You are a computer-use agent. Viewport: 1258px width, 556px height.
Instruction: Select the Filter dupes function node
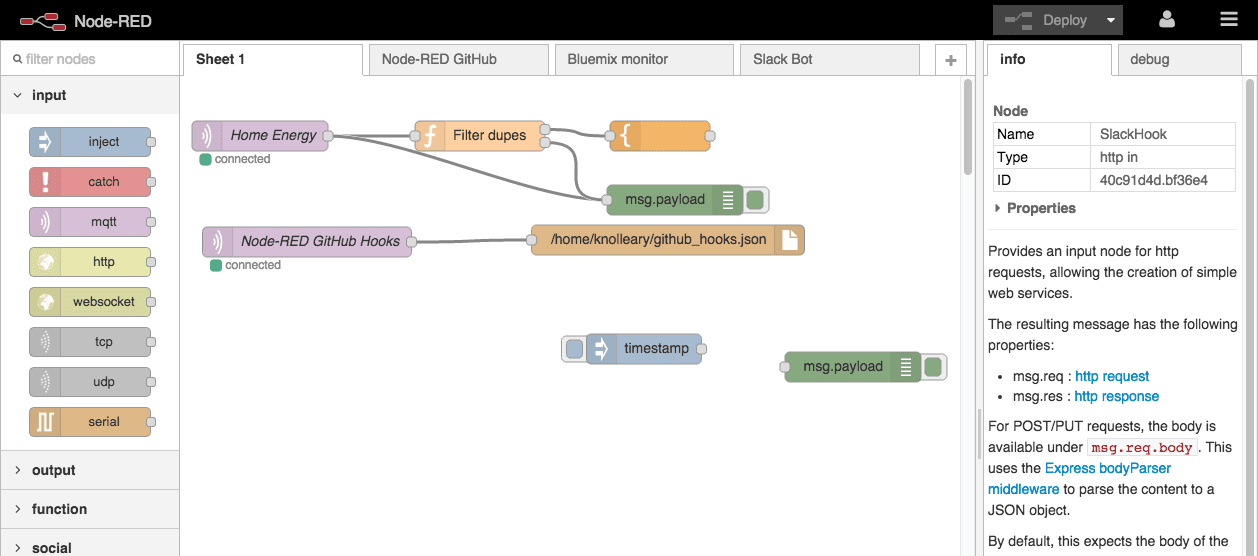pyautogui.click(x=480, y=135)
